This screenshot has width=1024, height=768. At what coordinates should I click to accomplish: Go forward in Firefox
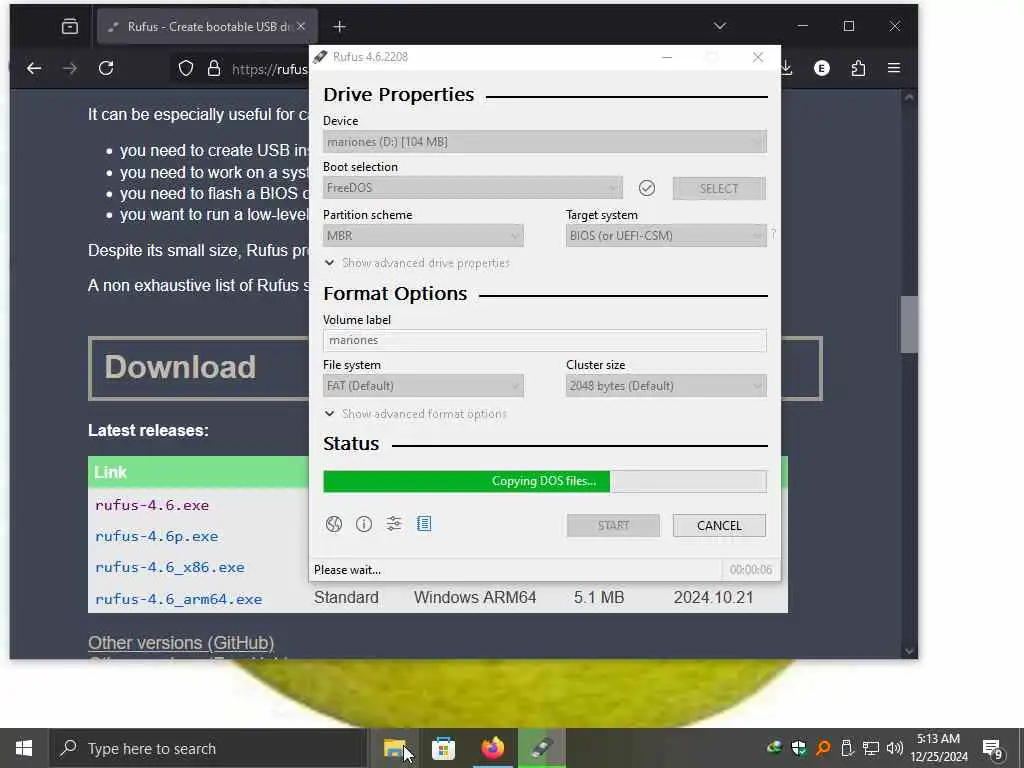[x=69, y=68]
